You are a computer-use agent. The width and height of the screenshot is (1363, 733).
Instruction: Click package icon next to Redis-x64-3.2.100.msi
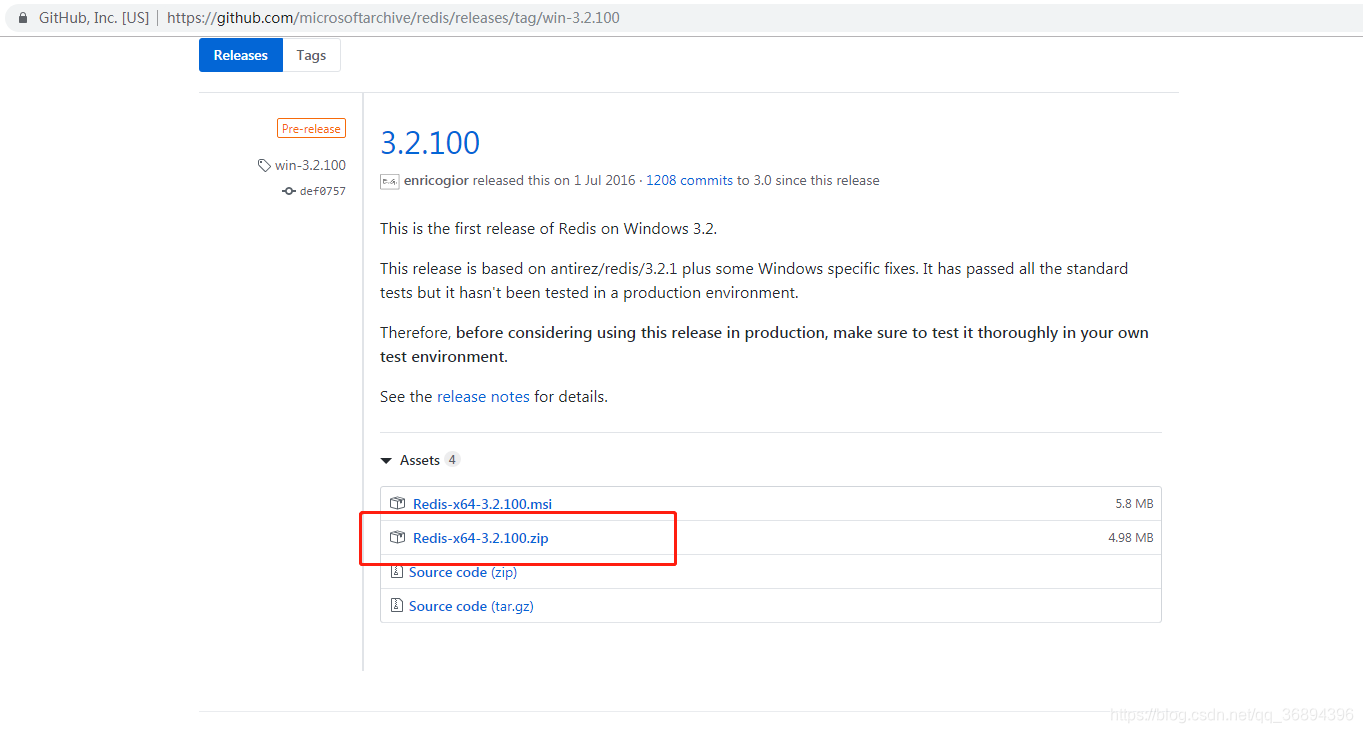coord(397,504)
